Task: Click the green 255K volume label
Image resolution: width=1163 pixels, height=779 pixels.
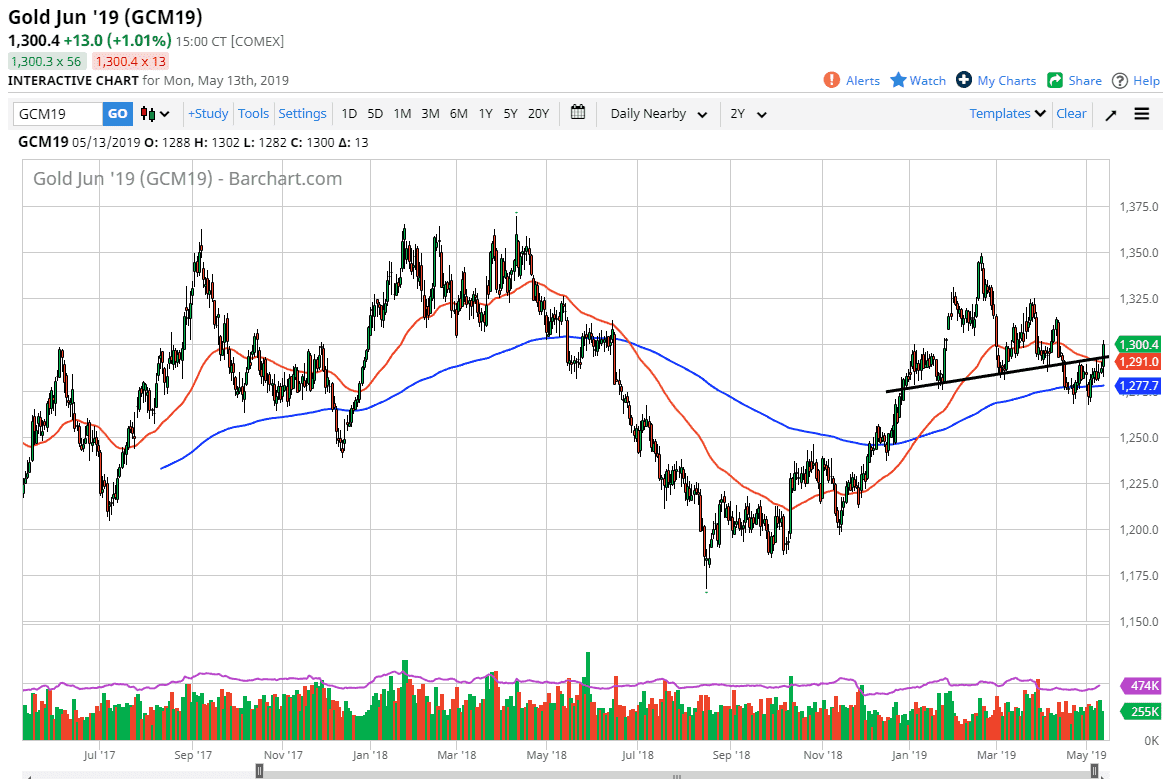Action: (x=1141, y=711)
